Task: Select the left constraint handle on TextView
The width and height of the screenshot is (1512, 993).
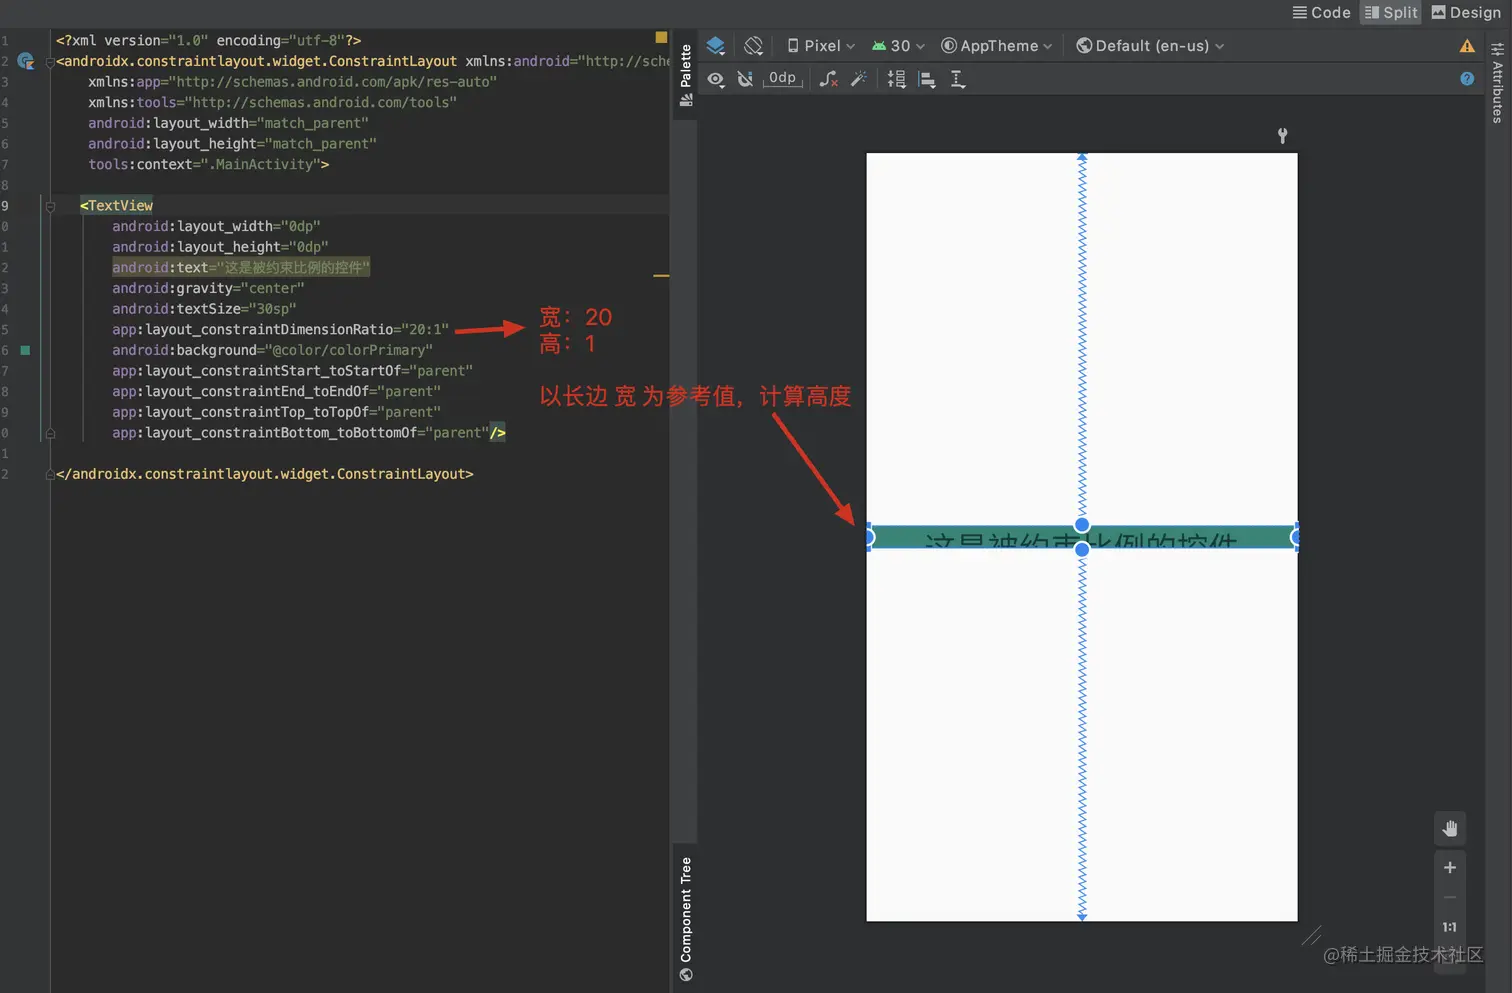Action: pos(869,537)
